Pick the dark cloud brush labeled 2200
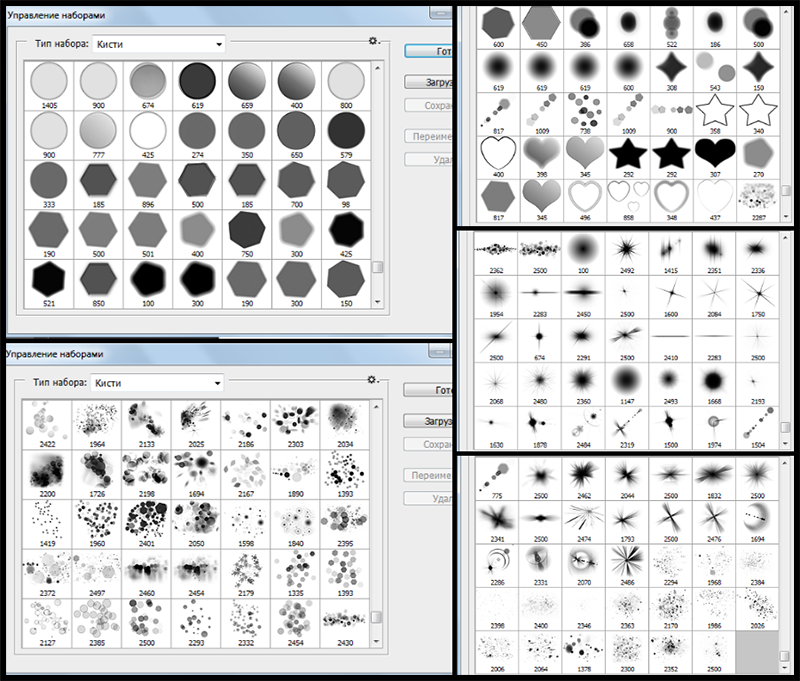The width and height of the screenshot is (800, 681). click(x=46, y=468)
